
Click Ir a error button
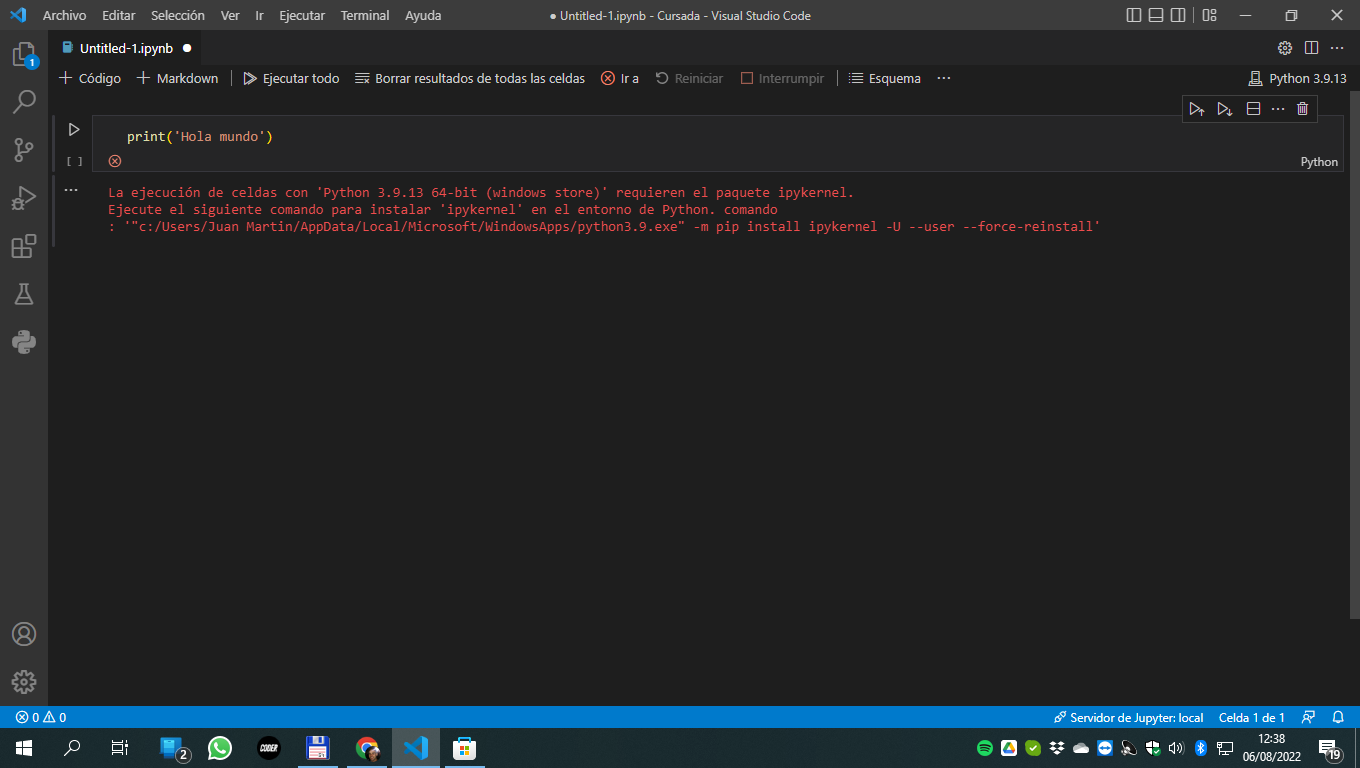620,78
